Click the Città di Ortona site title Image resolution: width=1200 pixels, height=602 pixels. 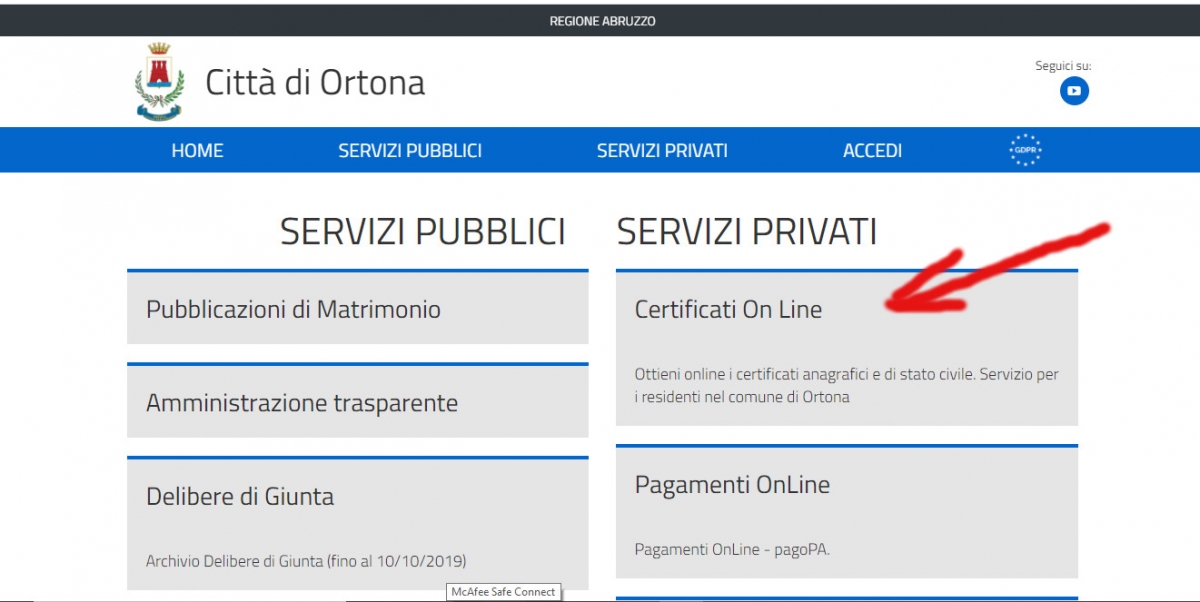pyautogui.click(x=315, y=82)
